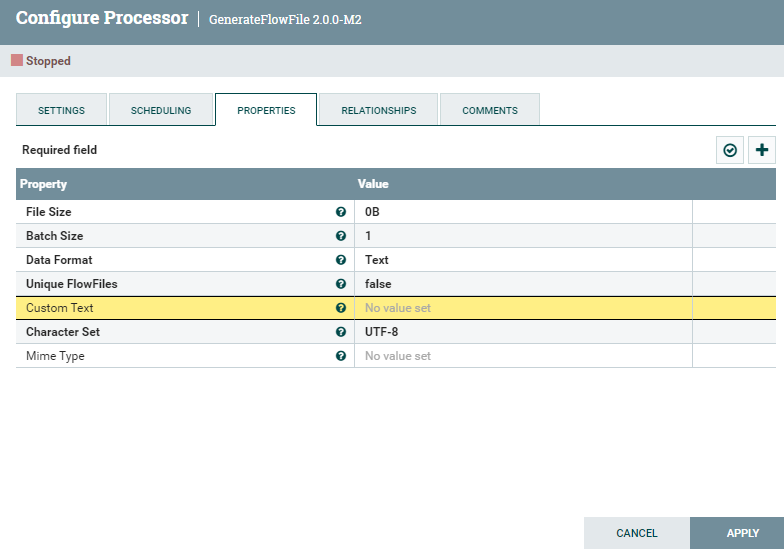Click the Cancel button
Image resolution: width=784 pixels, height=549 pixels.
point(636,533)
